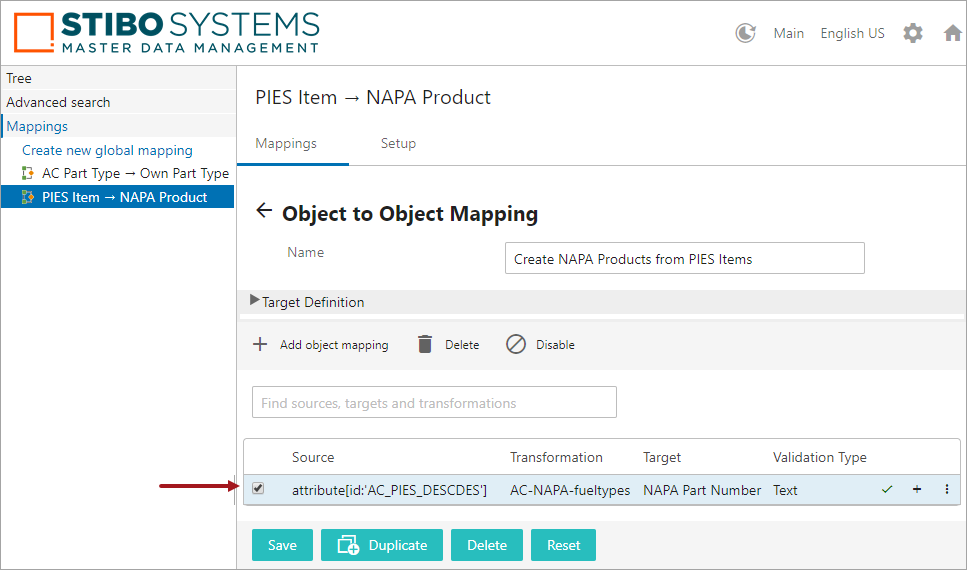
Task: Select AC Part Type → Own Part Type mapping
Action: point(135,173)
